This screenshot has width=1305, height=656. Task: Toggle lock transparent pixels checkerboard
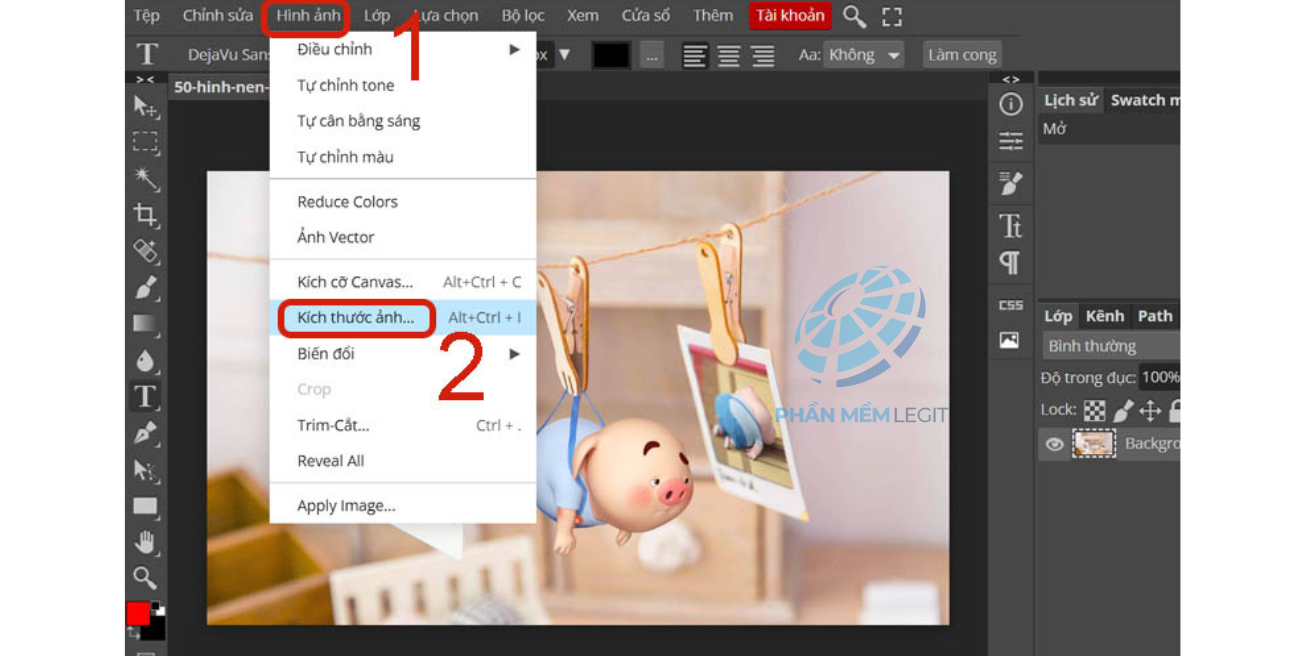[1095, 410]
